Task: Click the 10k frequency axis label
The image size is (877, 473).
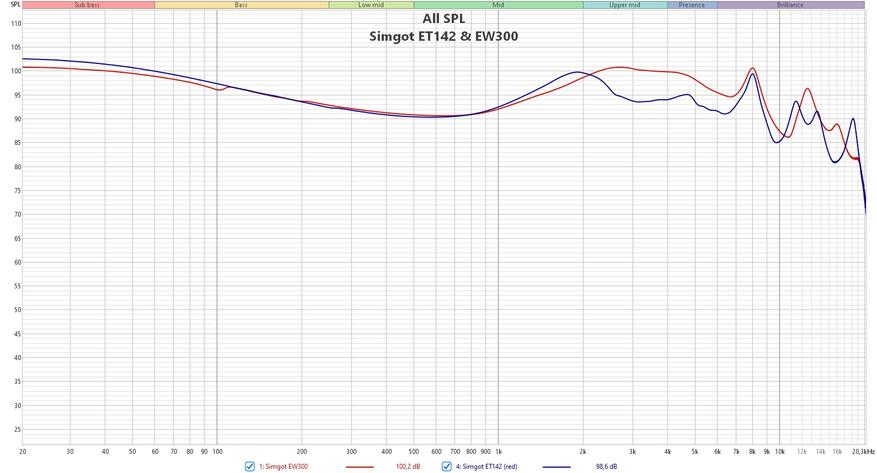Action: (x=780, y=451)
